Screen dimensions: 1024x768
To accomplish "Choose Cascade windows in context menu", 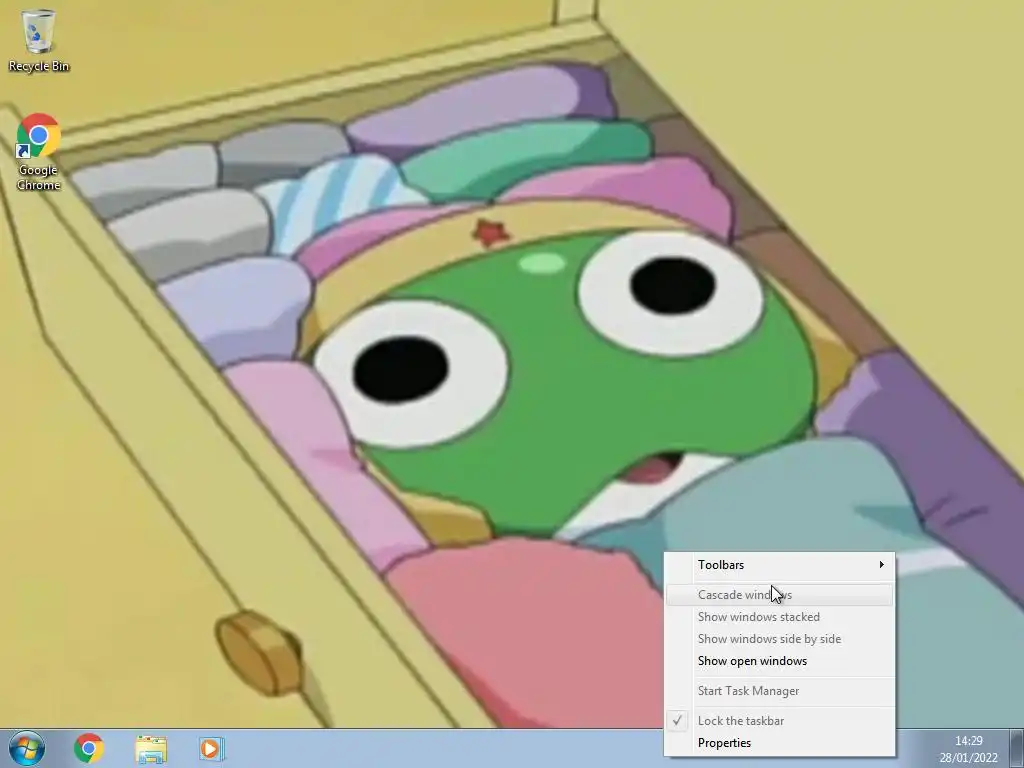I will tap(780, 595).
